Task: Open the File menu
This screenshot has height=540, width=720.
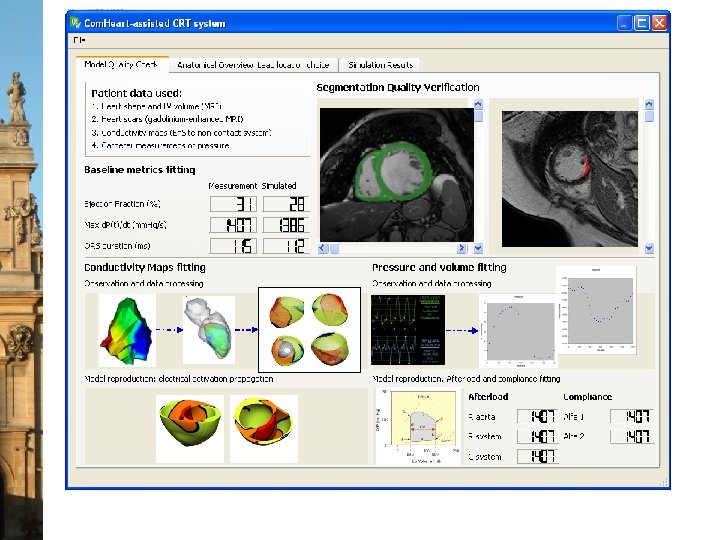Action: coord(79,40)
